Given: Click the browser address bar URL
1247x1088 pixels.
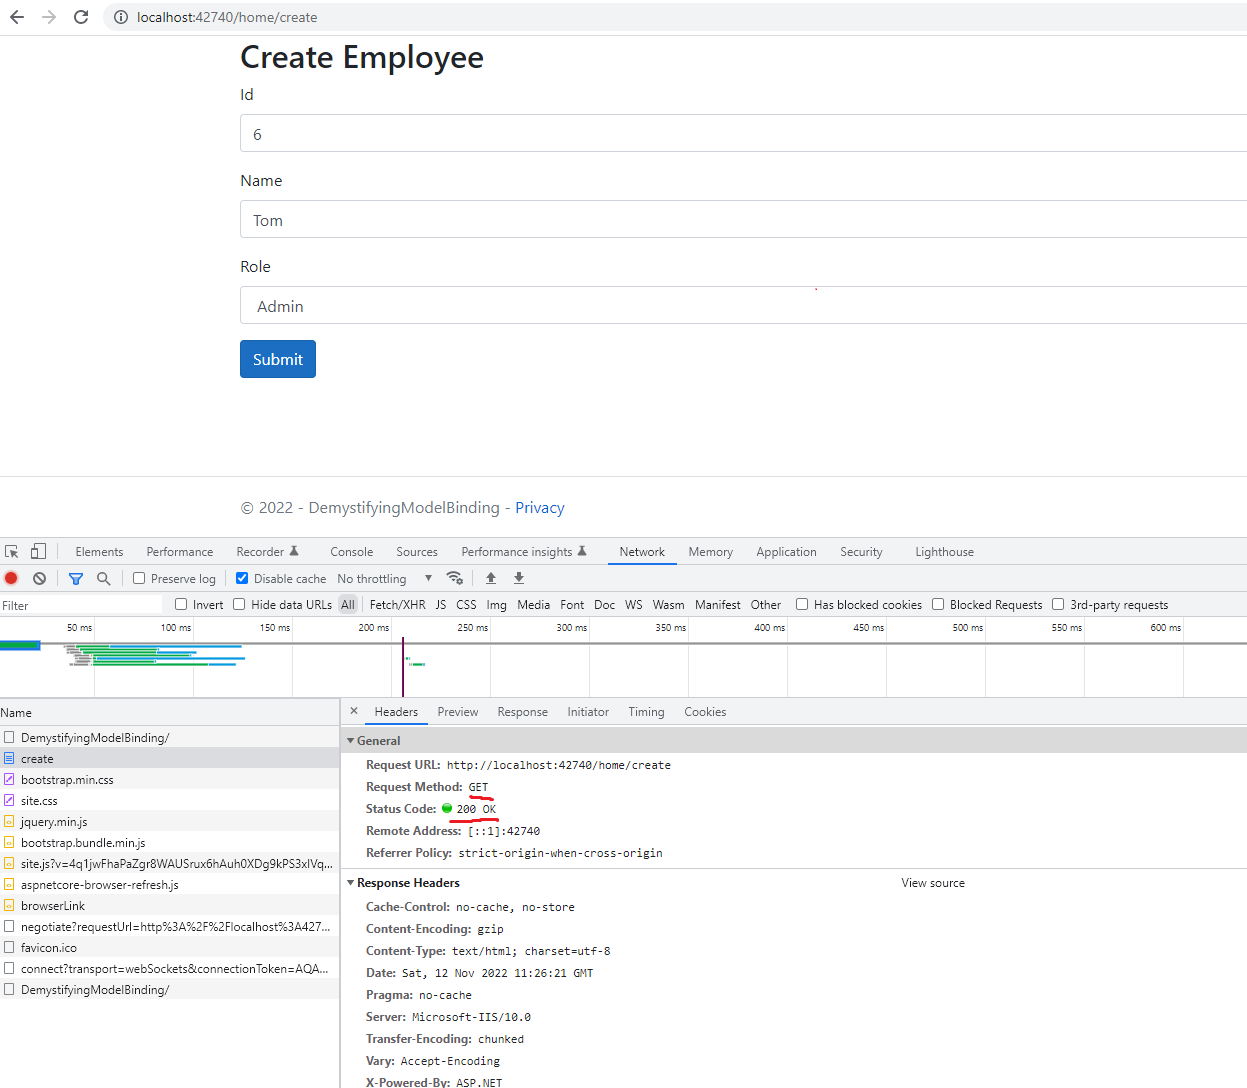Looking at the screenshot, I should [x=227, y=17].
